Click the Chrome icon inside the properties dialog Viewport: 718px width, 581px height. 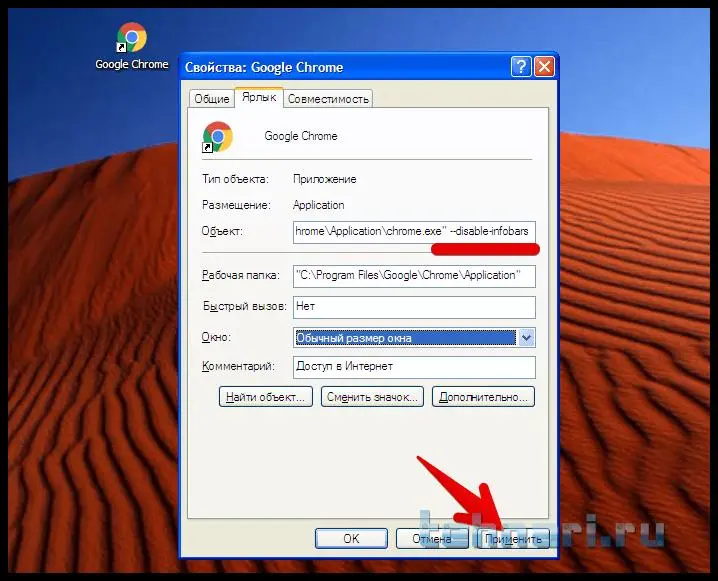click(218, 137)
